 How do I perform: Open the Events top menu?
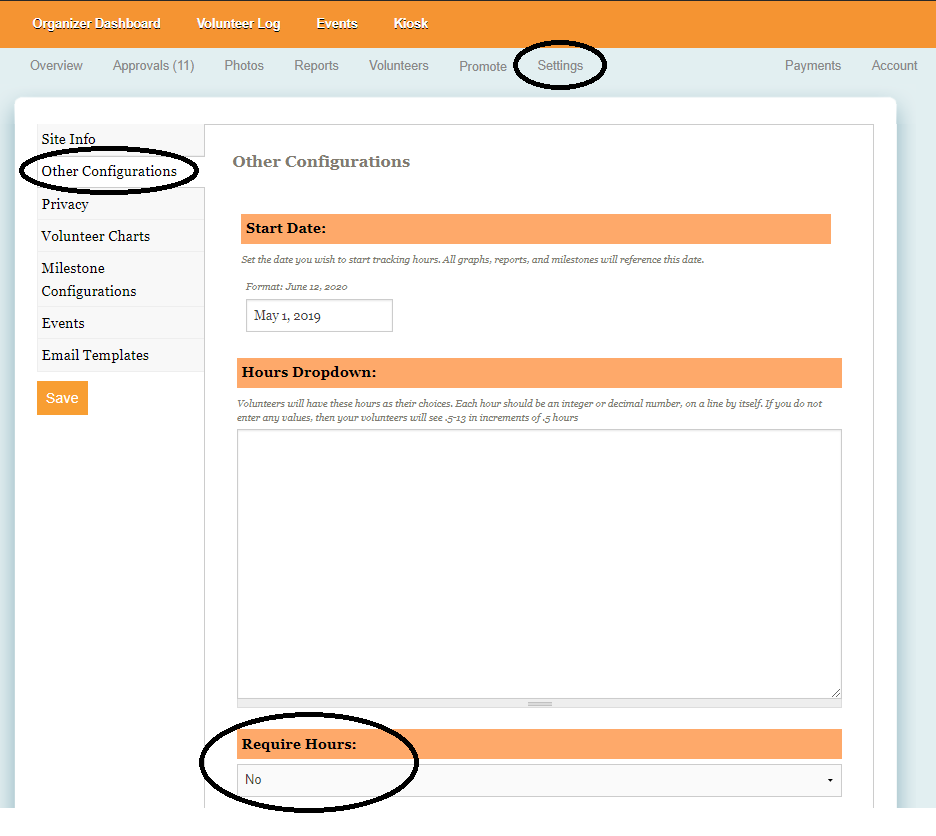[337, 23]
